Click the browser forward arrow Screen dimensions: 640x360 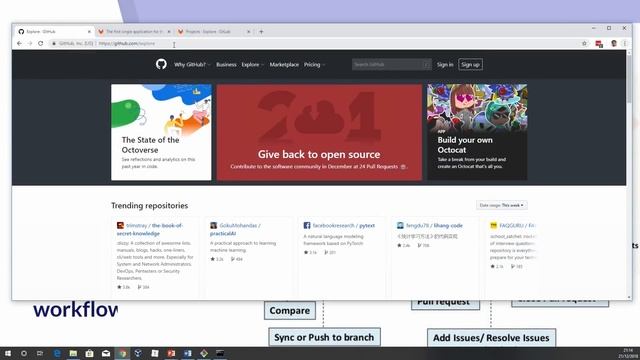tap(30, 43)
